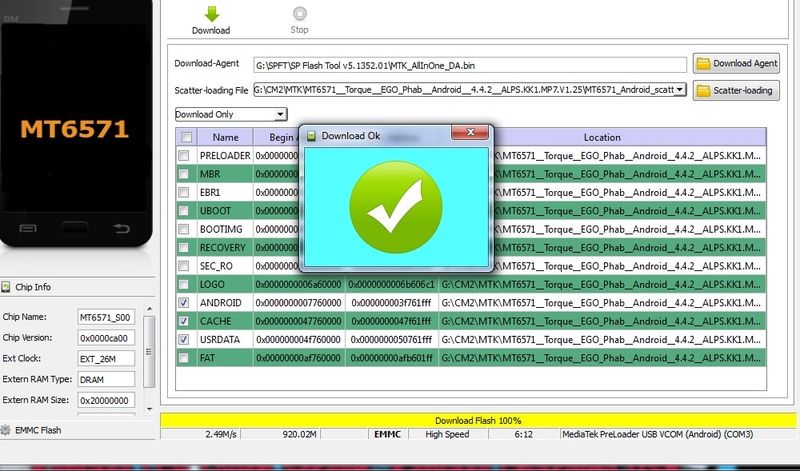Viewport: 800px width, 471px height.
Task: Check the MBR partition checkbox
Action: (x=184, y=174)
